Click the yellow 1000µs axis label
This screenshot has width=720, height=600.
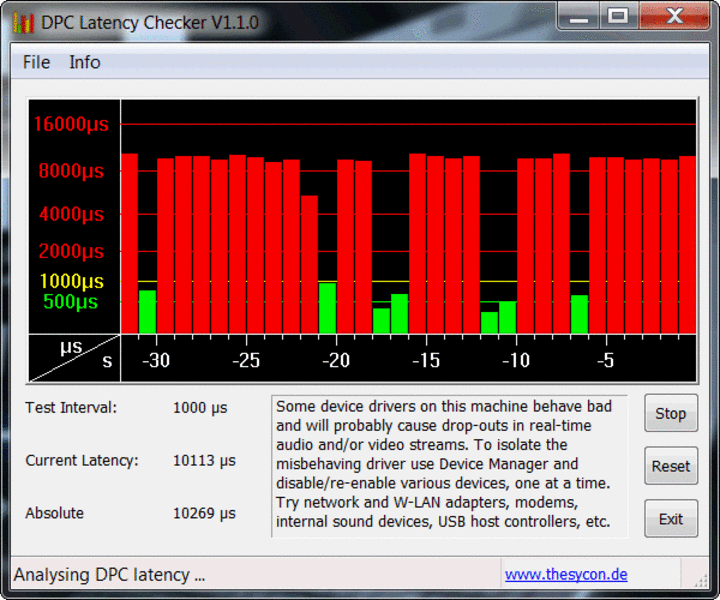72,281
